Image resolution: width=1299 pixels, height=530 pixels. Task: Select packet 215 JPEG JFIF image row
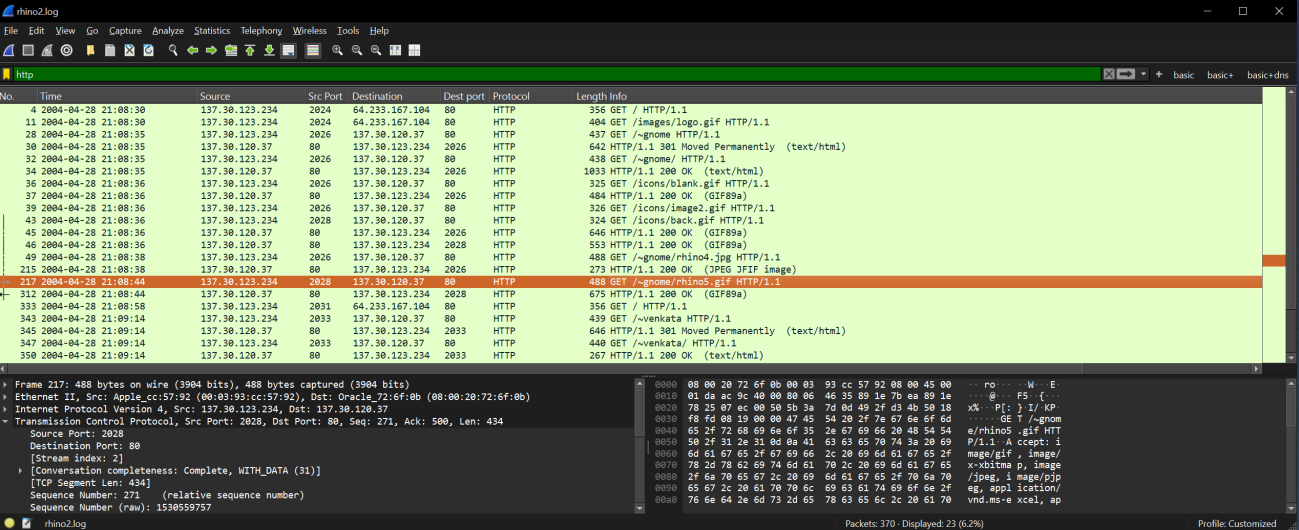[630, 270]
